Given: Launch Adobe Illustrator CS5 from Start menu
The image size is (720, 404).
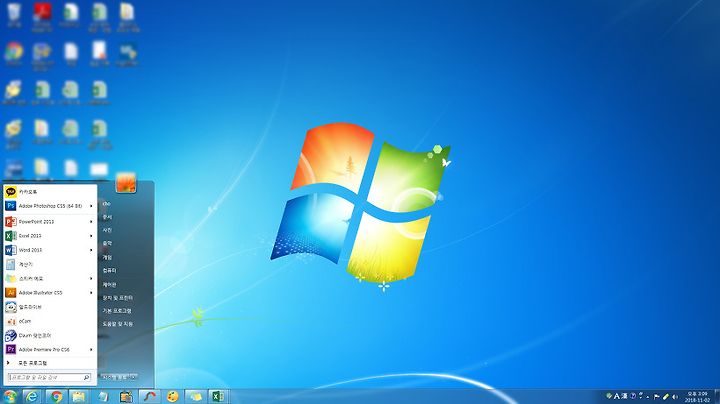Looking at the screenshot, I should [50, 293].
